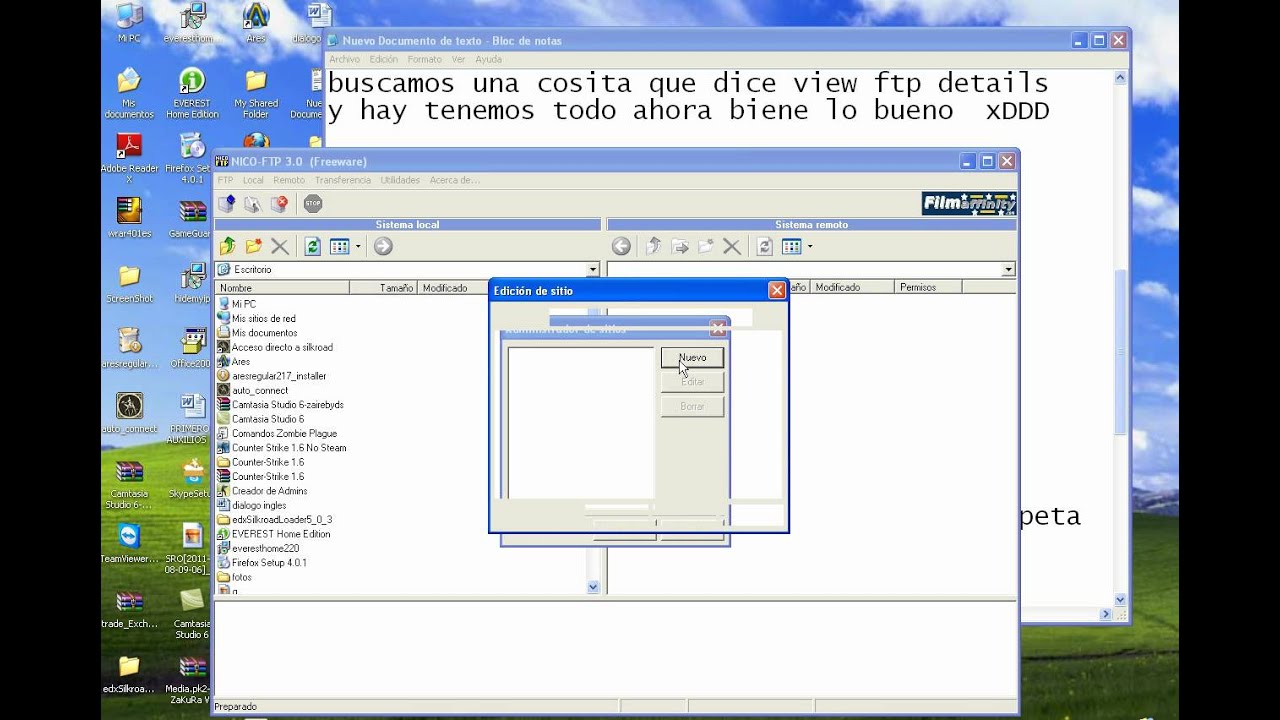Open My Shared Folder on desktop
Screen dimensions: 1280x720
click(256, 93)
